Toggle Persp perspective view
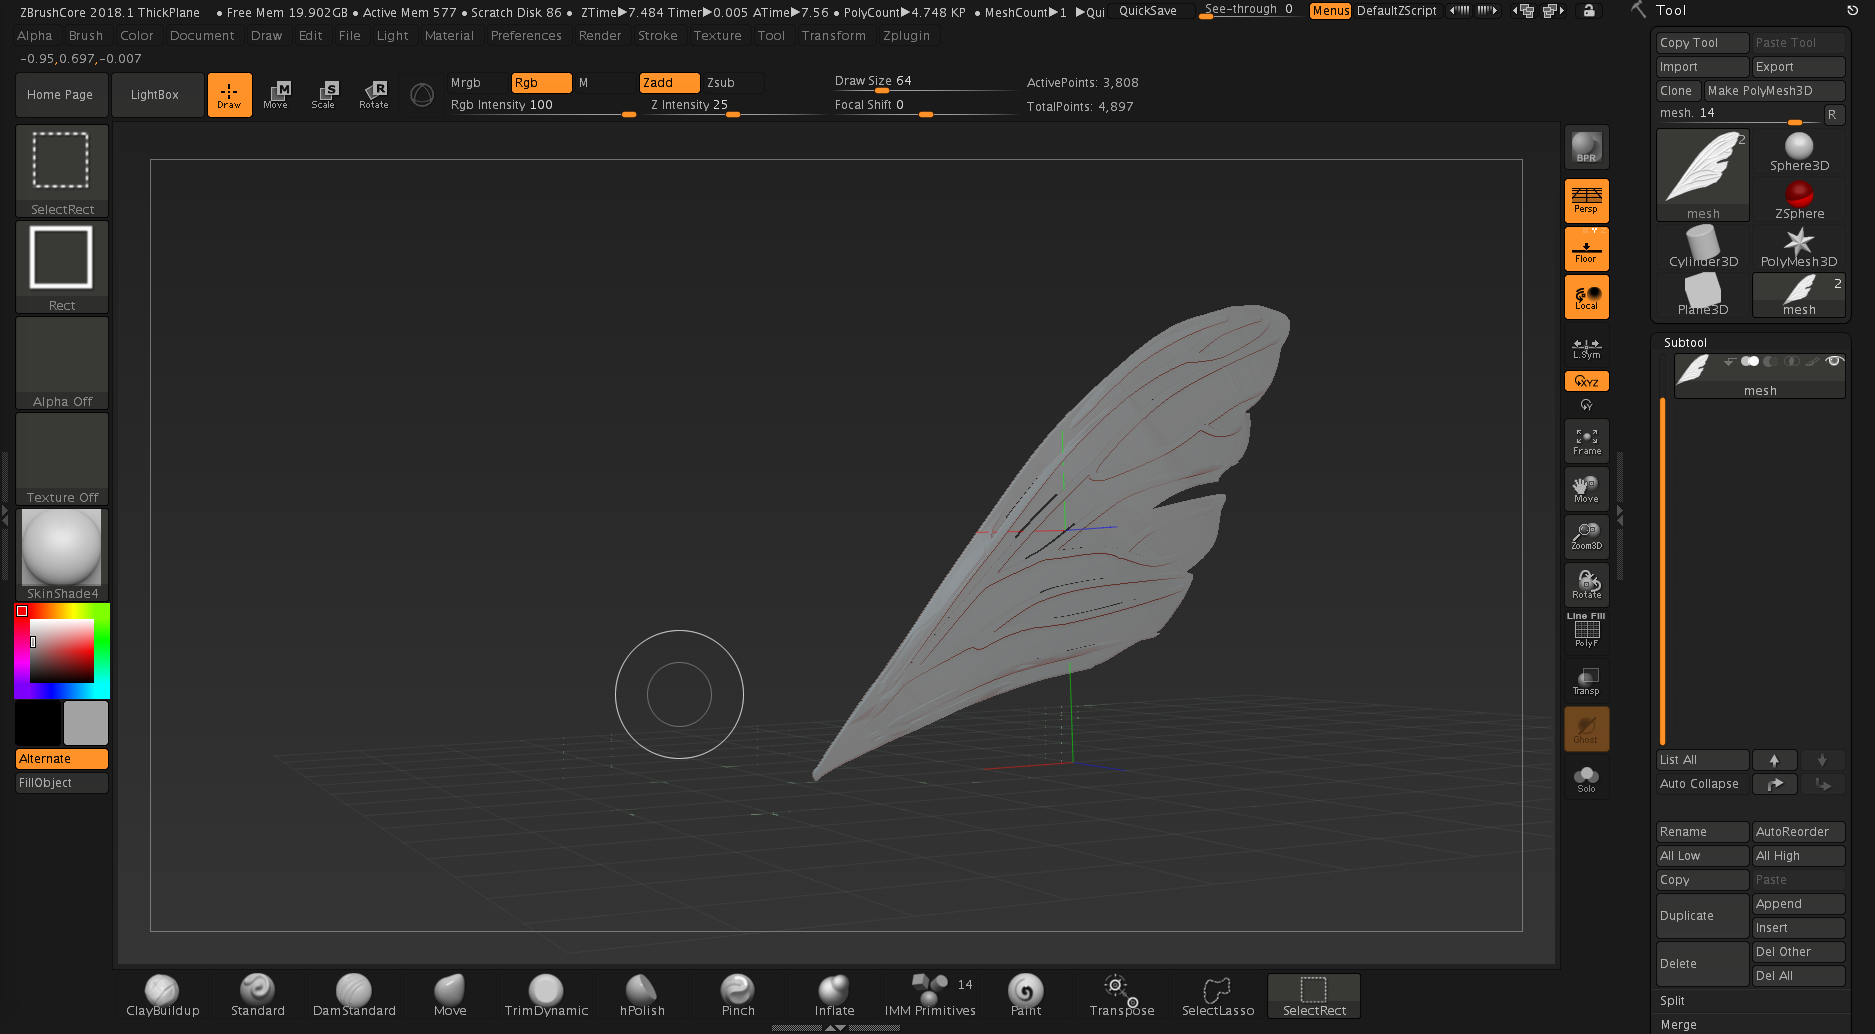1875x1034 pixels. 1586,200
